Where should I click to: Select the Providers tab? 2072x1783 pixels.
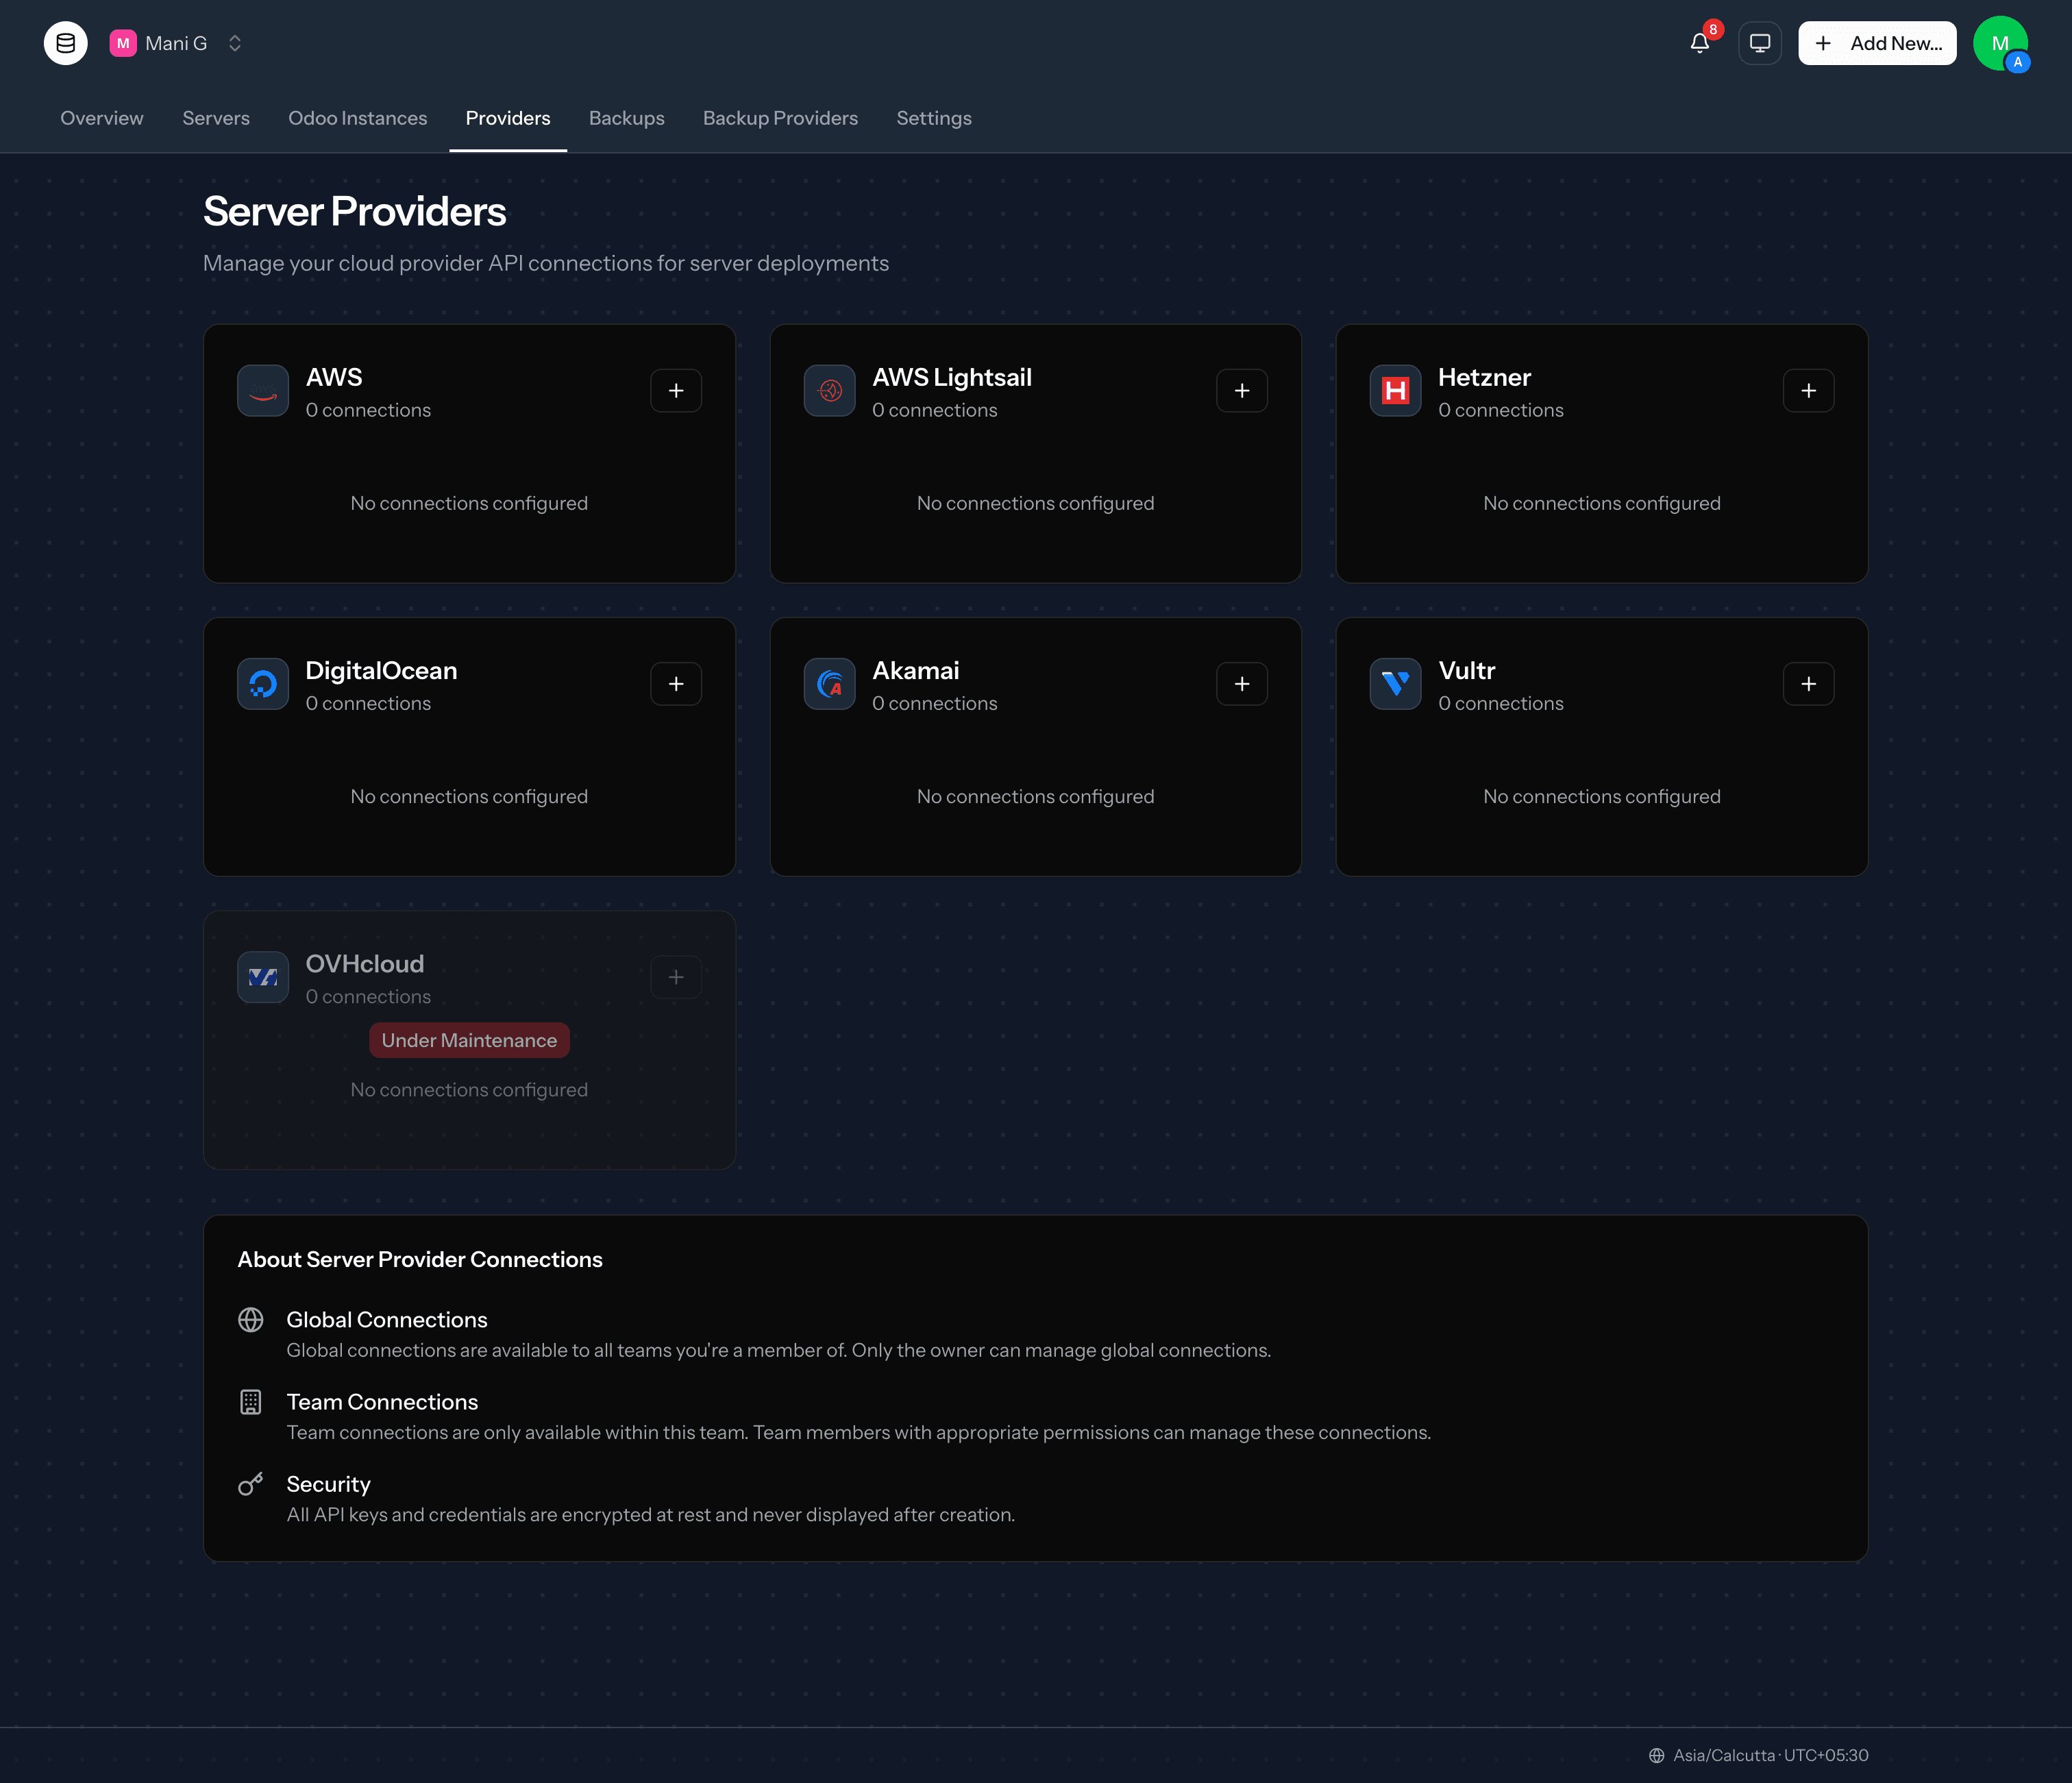click(x=508, y=118)
